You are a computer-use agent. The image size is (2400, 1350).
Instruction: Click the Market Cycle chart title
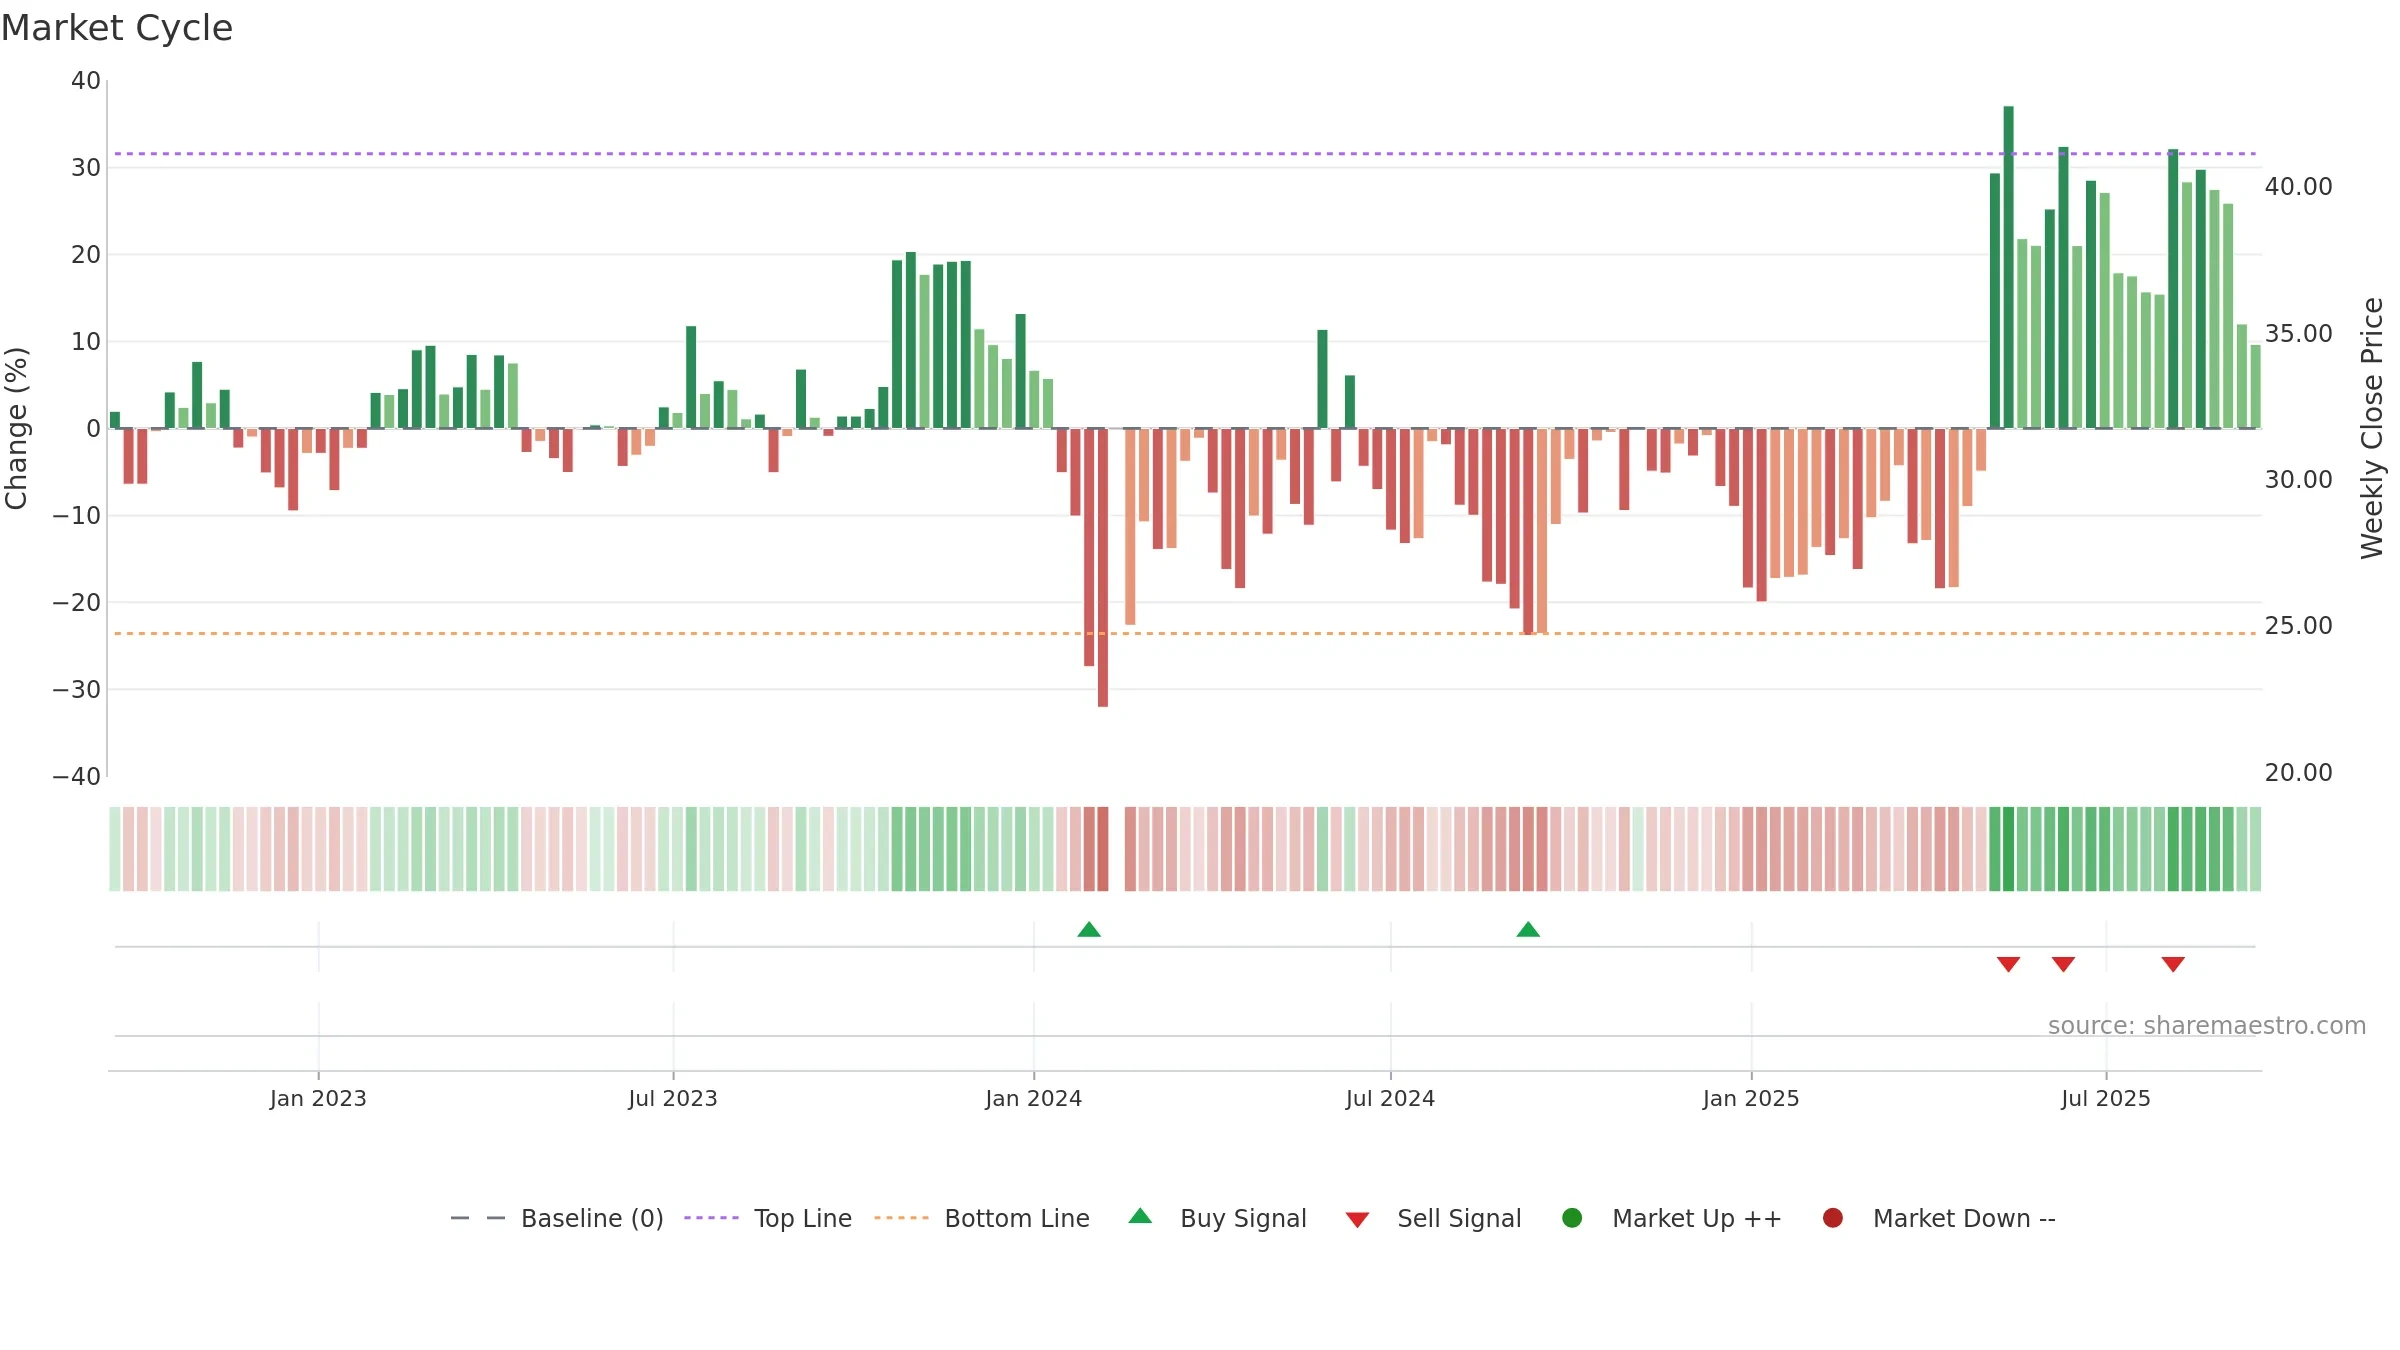[117, 28]
